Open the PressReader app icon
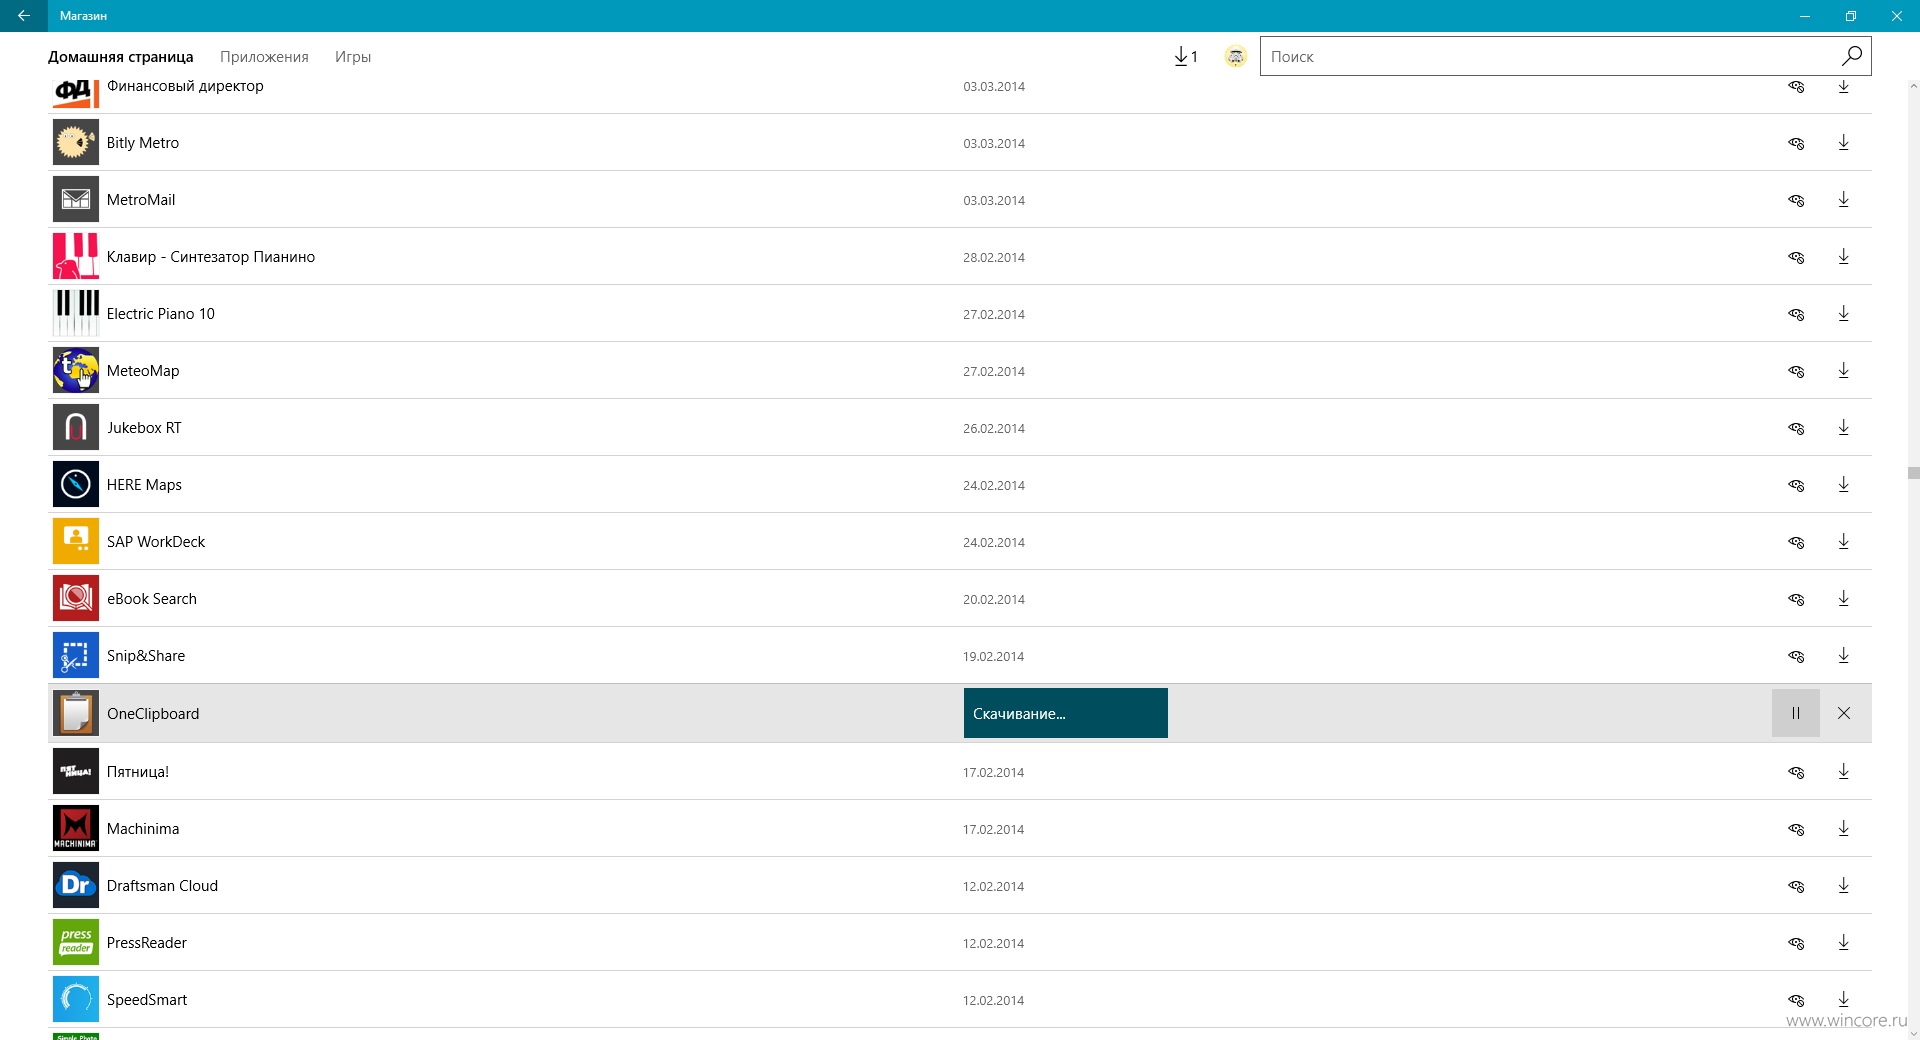Viewport: 1920px width, 1040px height. click(x=76, y=942)
